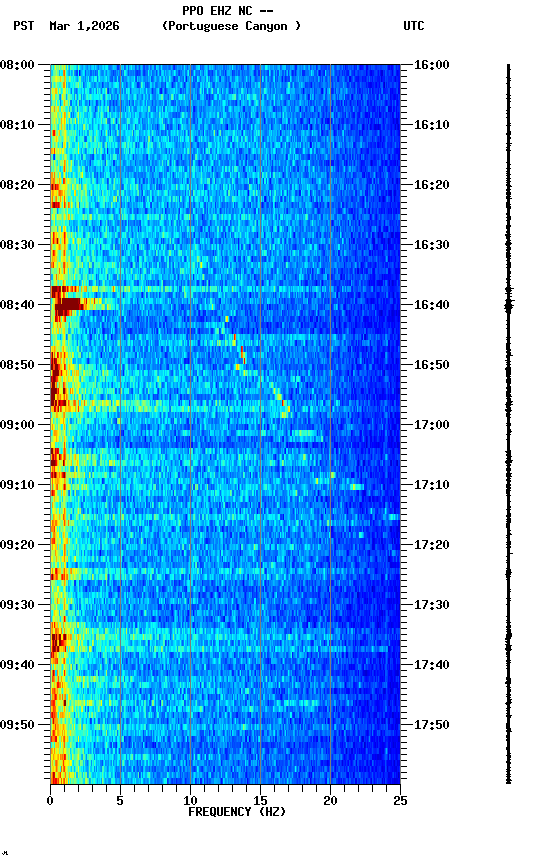Click the '09:00' PST time label
The image size is (552, 864).
(17, 425)
